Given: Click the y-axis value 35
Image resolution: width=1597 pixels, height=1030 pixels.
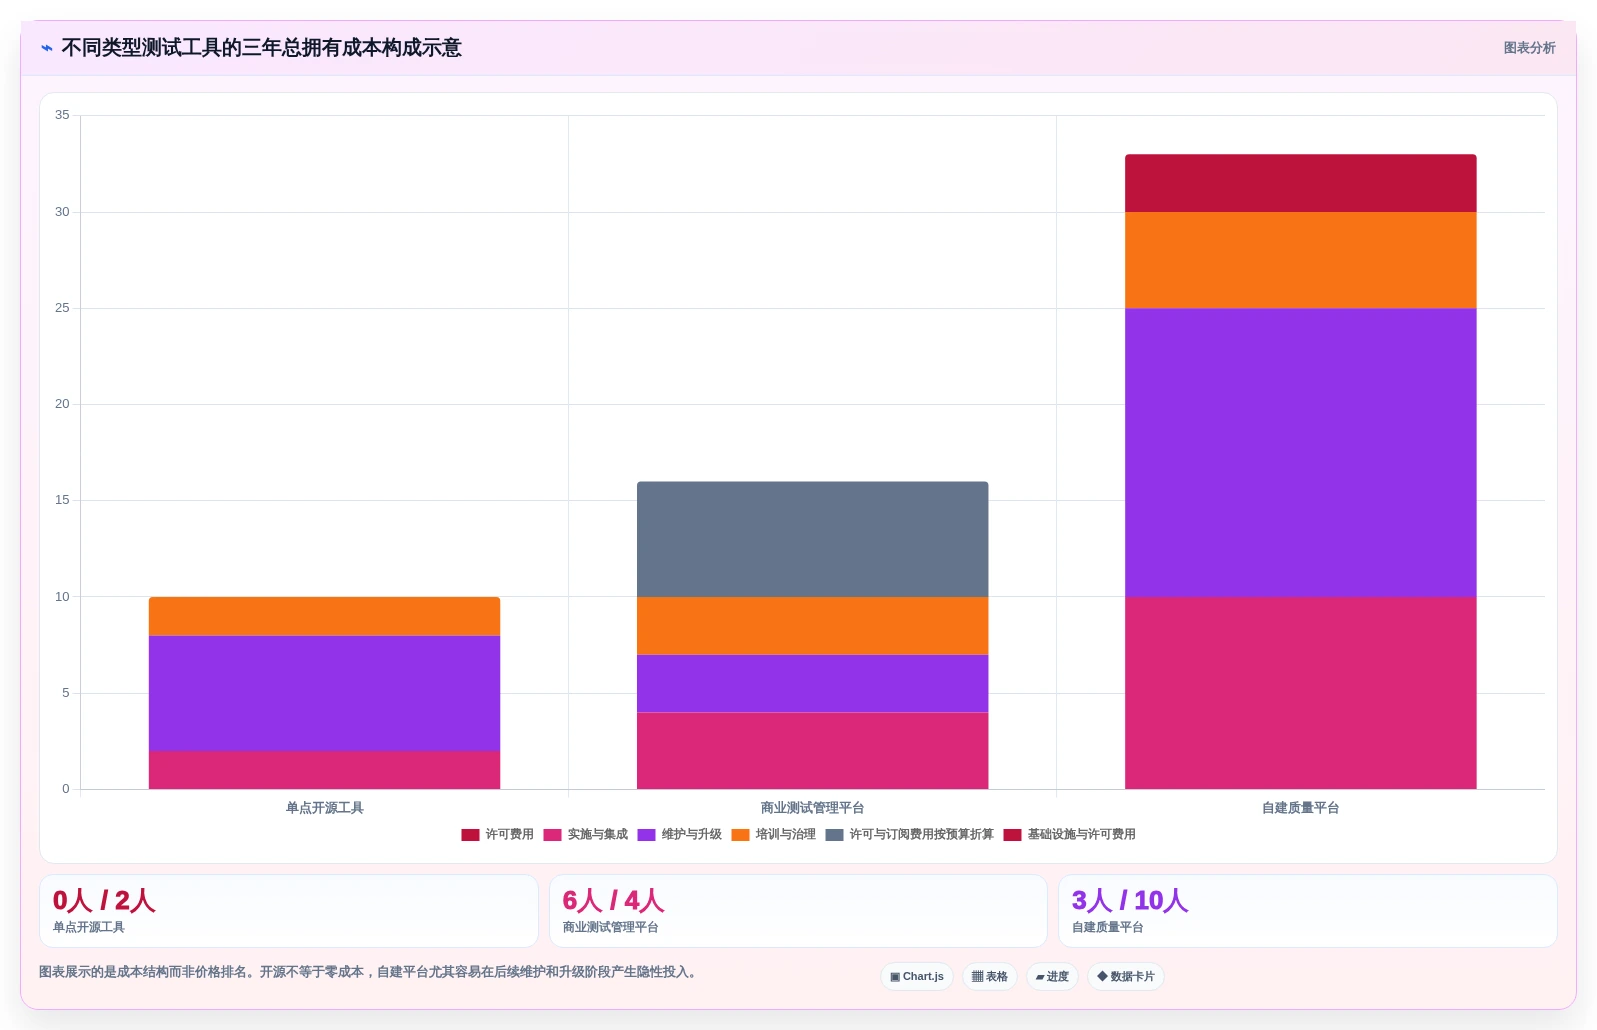Looking at the screenshot, I should pyautogui.click(x=62, y=115).
